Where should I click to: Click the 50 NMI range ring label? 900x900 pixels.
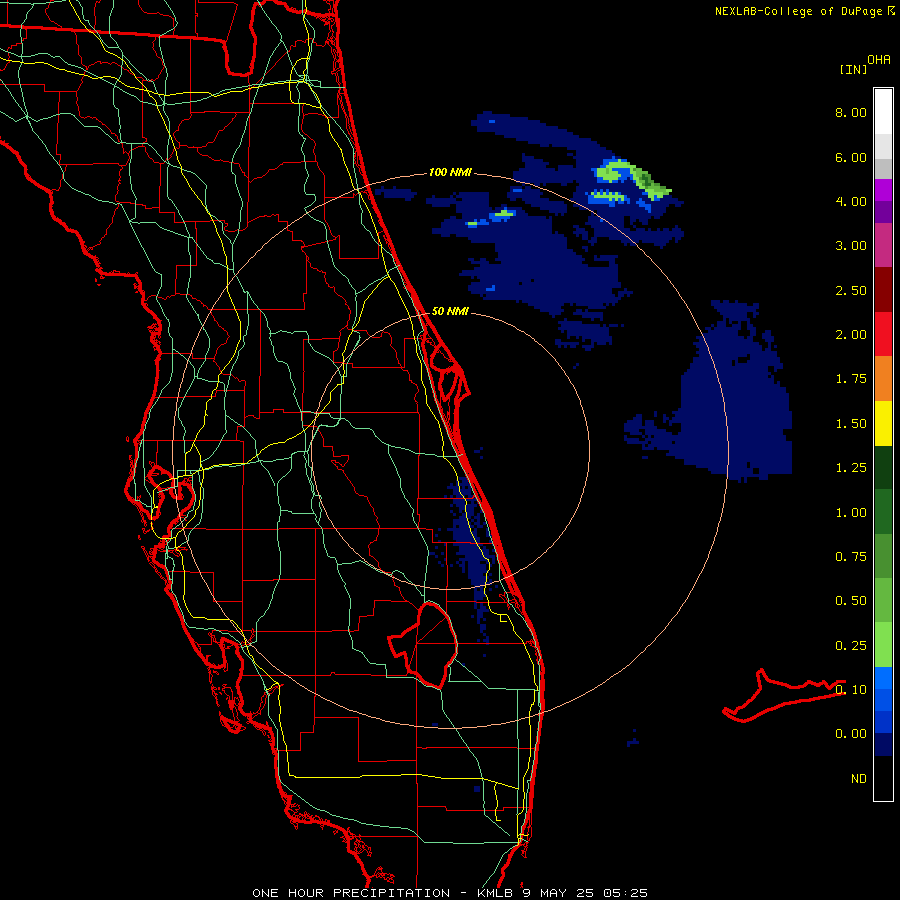point(450,311)
